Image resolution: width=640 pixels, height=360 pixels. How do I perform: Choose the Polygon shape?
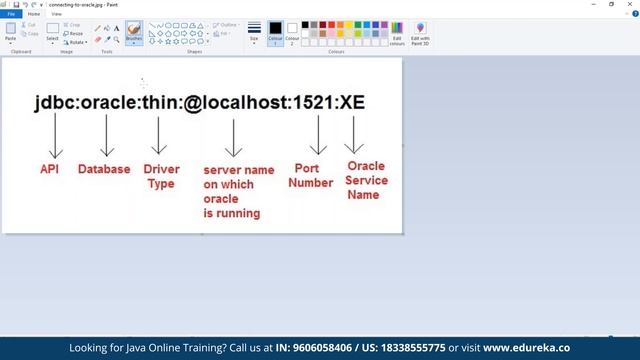pos(192,26)
